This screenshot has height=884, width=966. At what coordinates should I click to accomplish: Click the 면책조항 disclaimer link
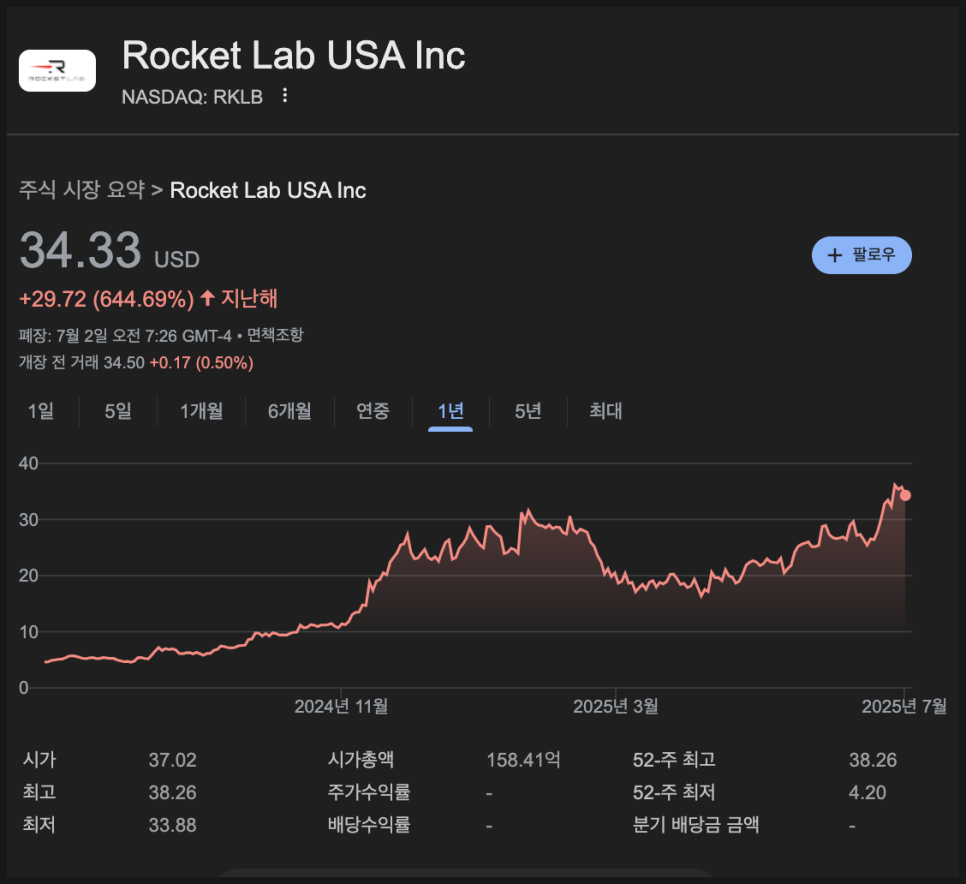(275, 335)
